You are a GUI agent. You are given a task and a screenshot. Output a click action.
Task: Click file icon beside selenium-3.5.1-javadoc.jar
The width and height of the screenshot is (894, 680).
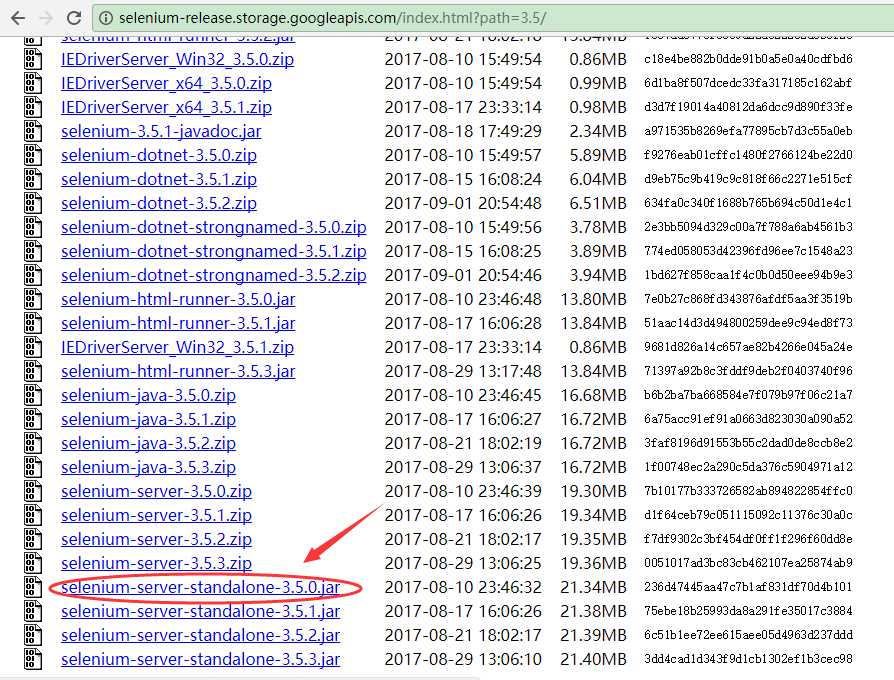coord(33,131)
